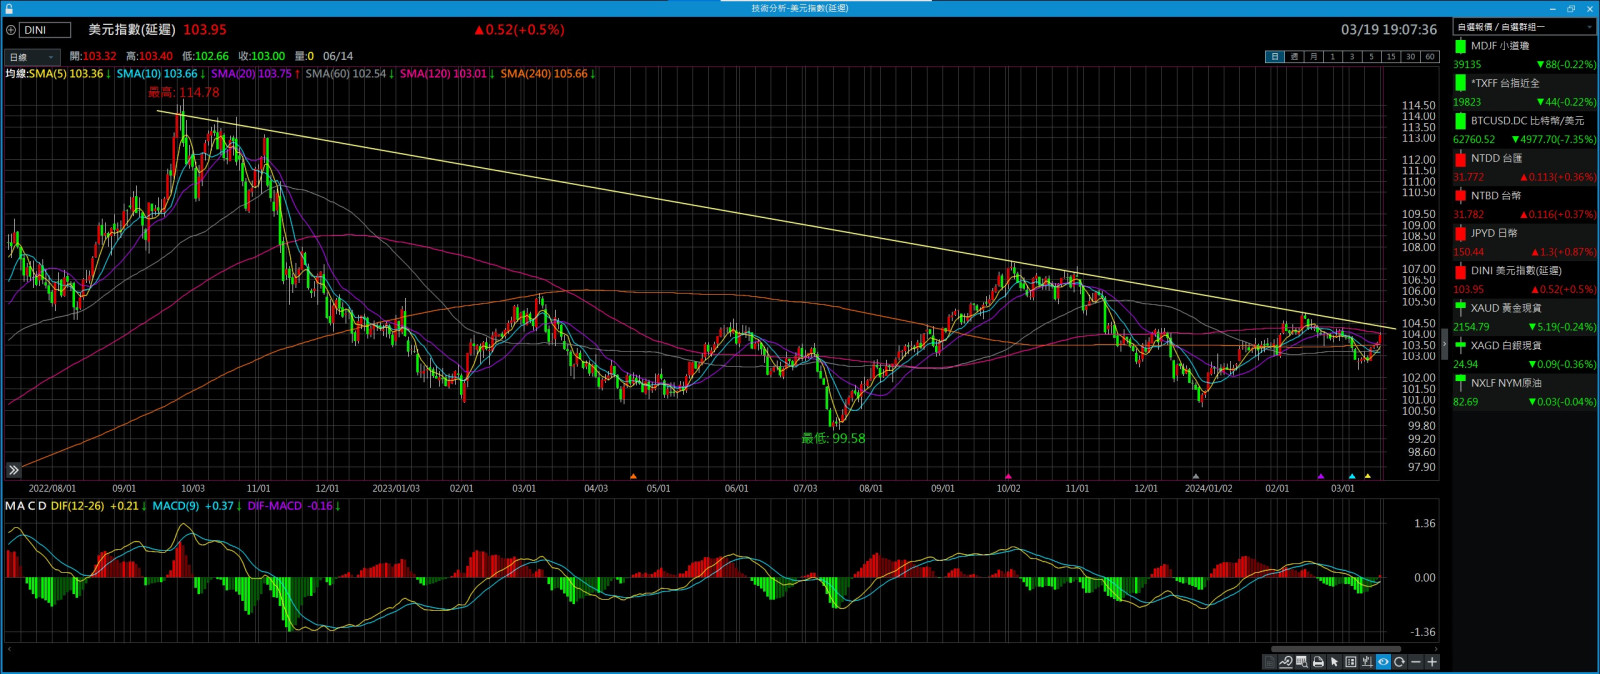
Task: Zoom in chart with plus icon
Action: [x=1432, y=662]
